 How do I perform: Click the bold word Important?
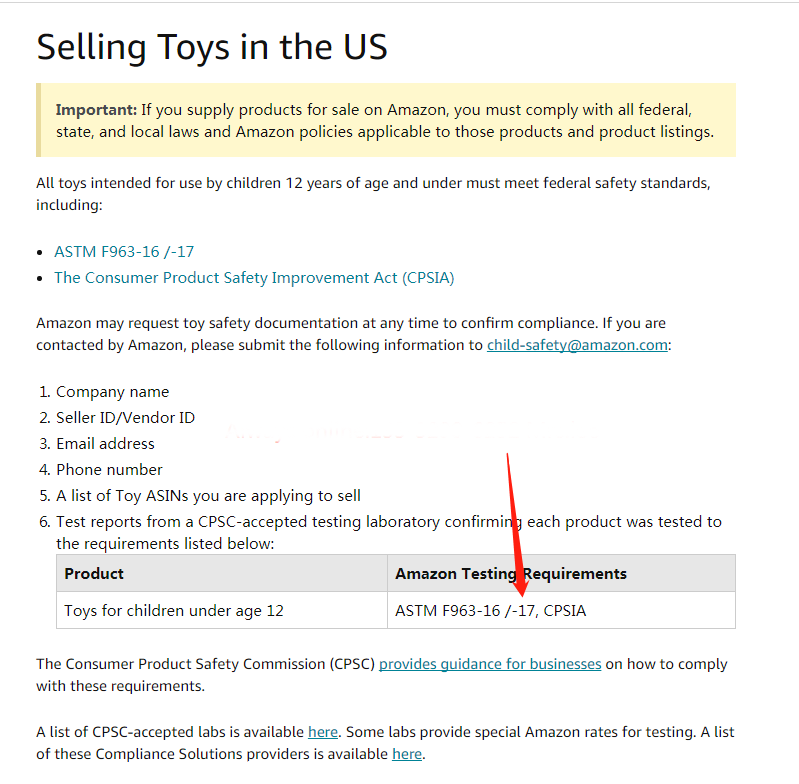coord(96,110)
